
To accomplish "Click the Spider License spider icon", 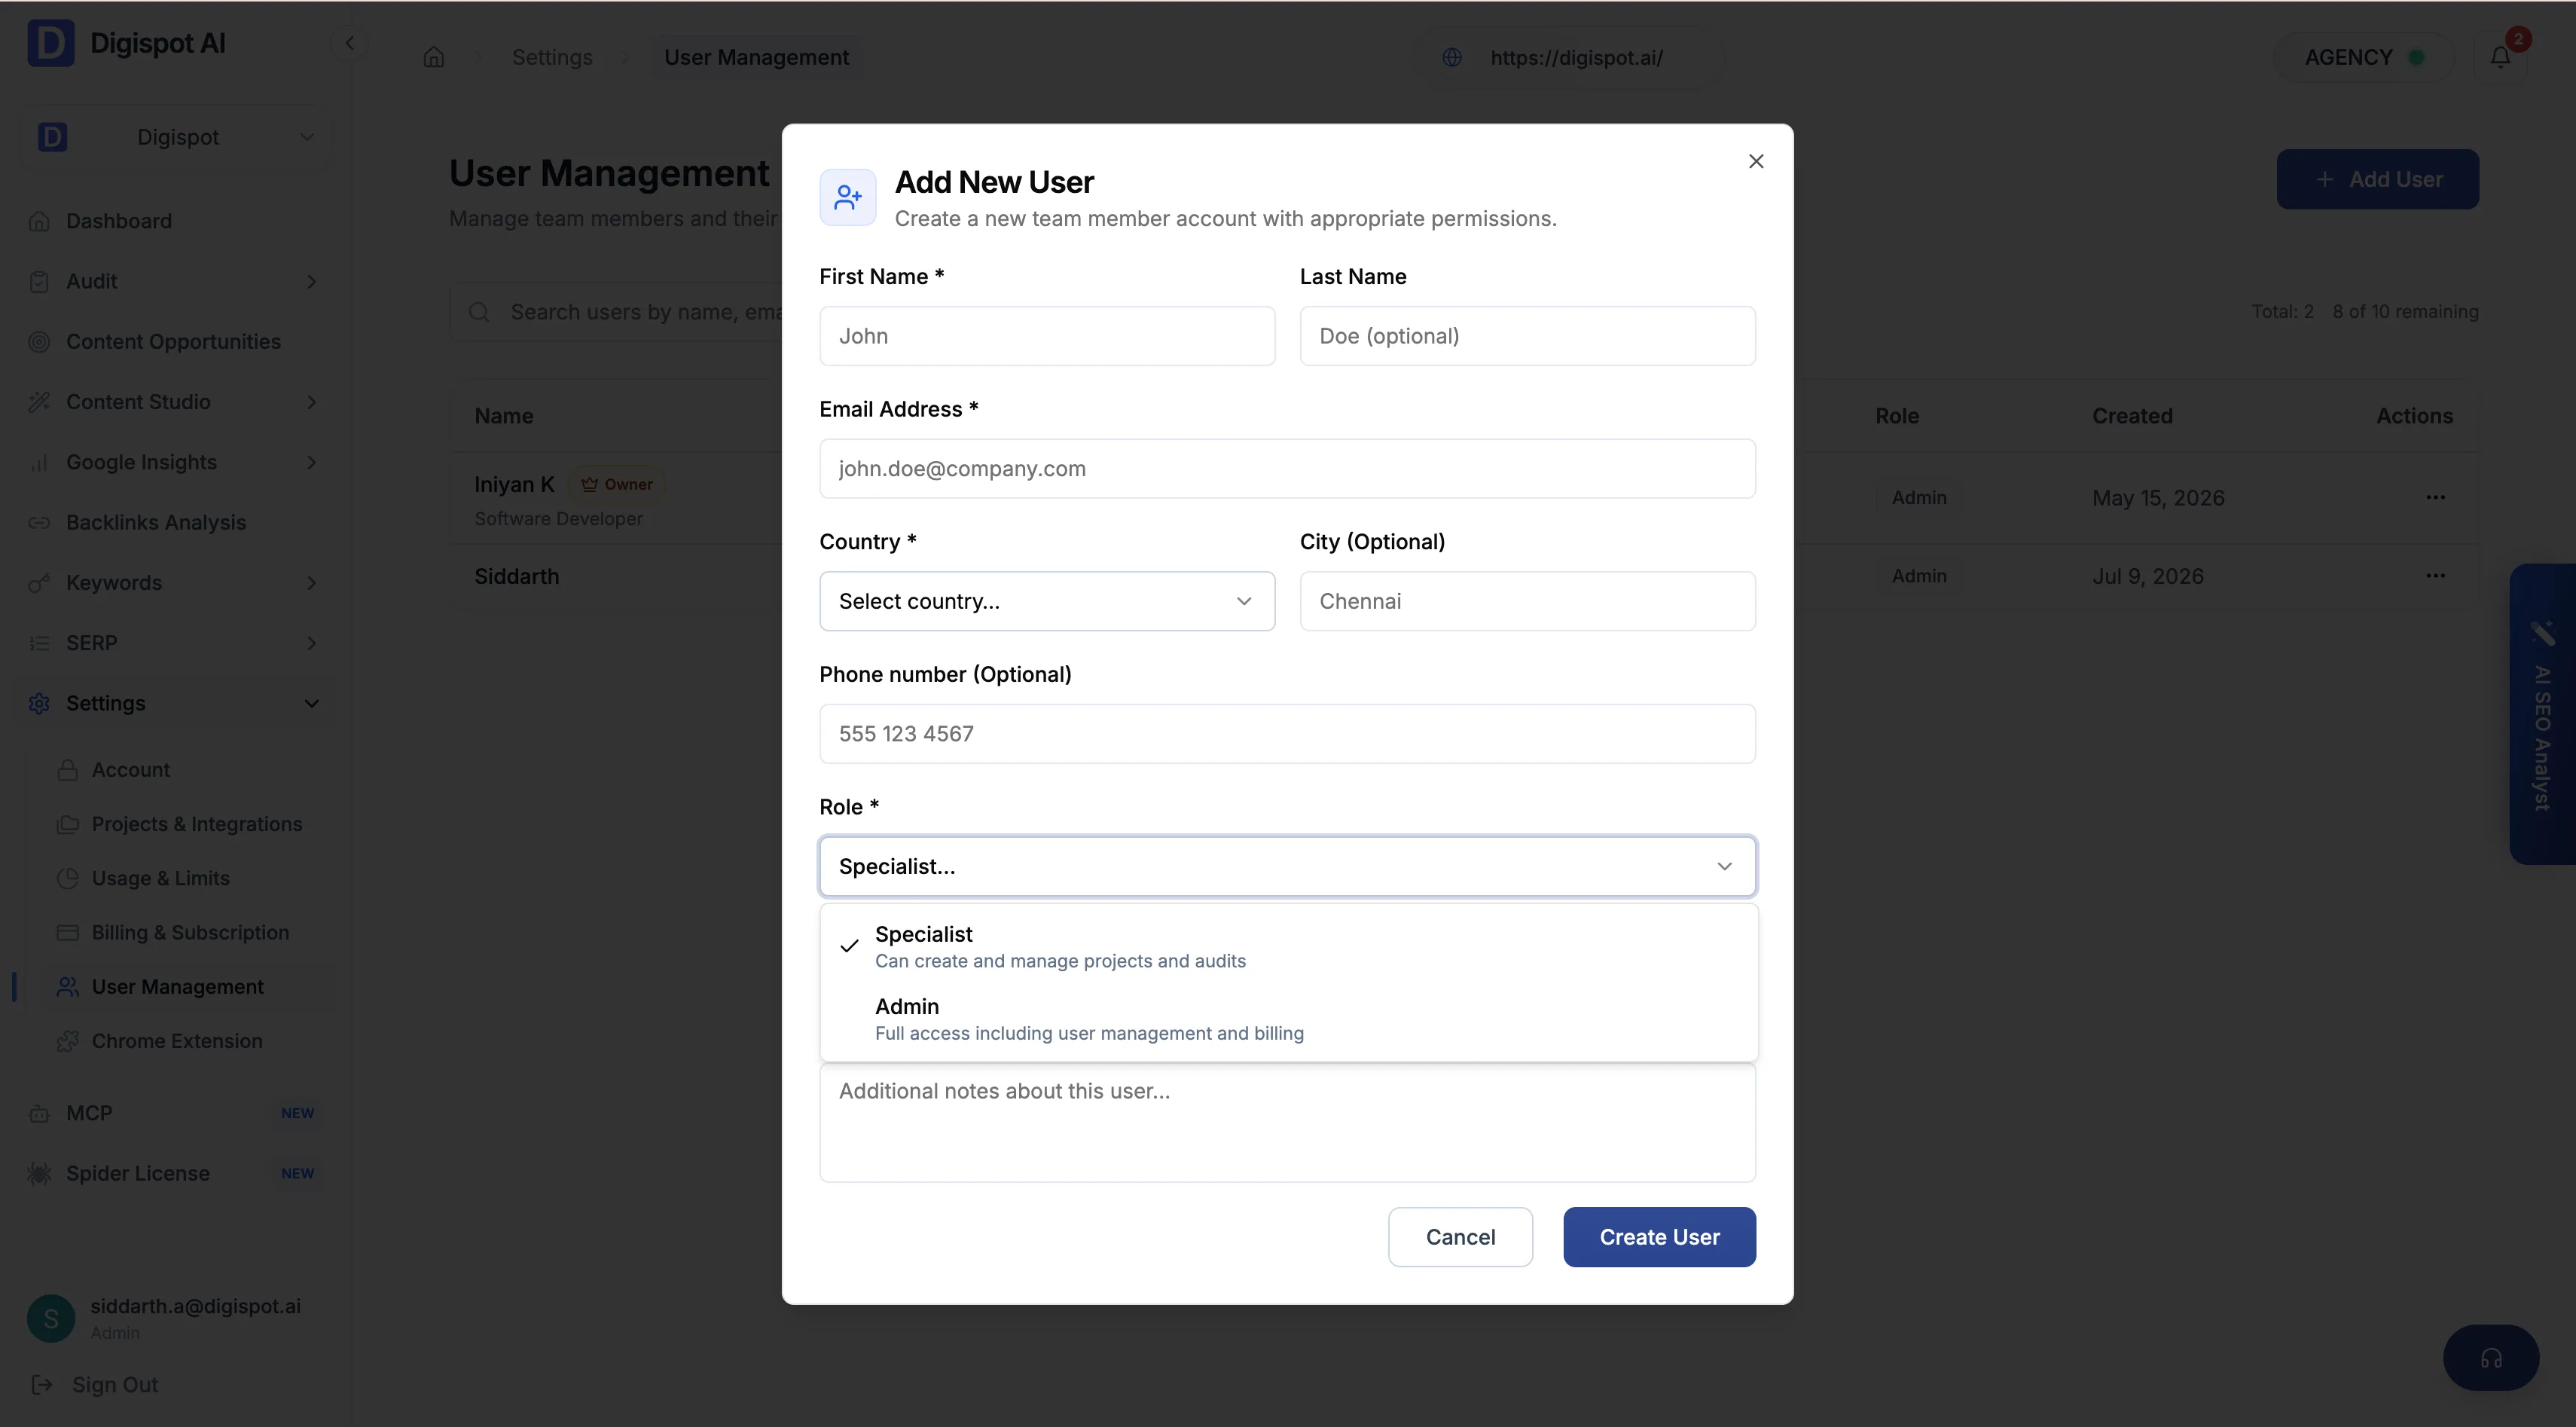I will point(39,1173).
